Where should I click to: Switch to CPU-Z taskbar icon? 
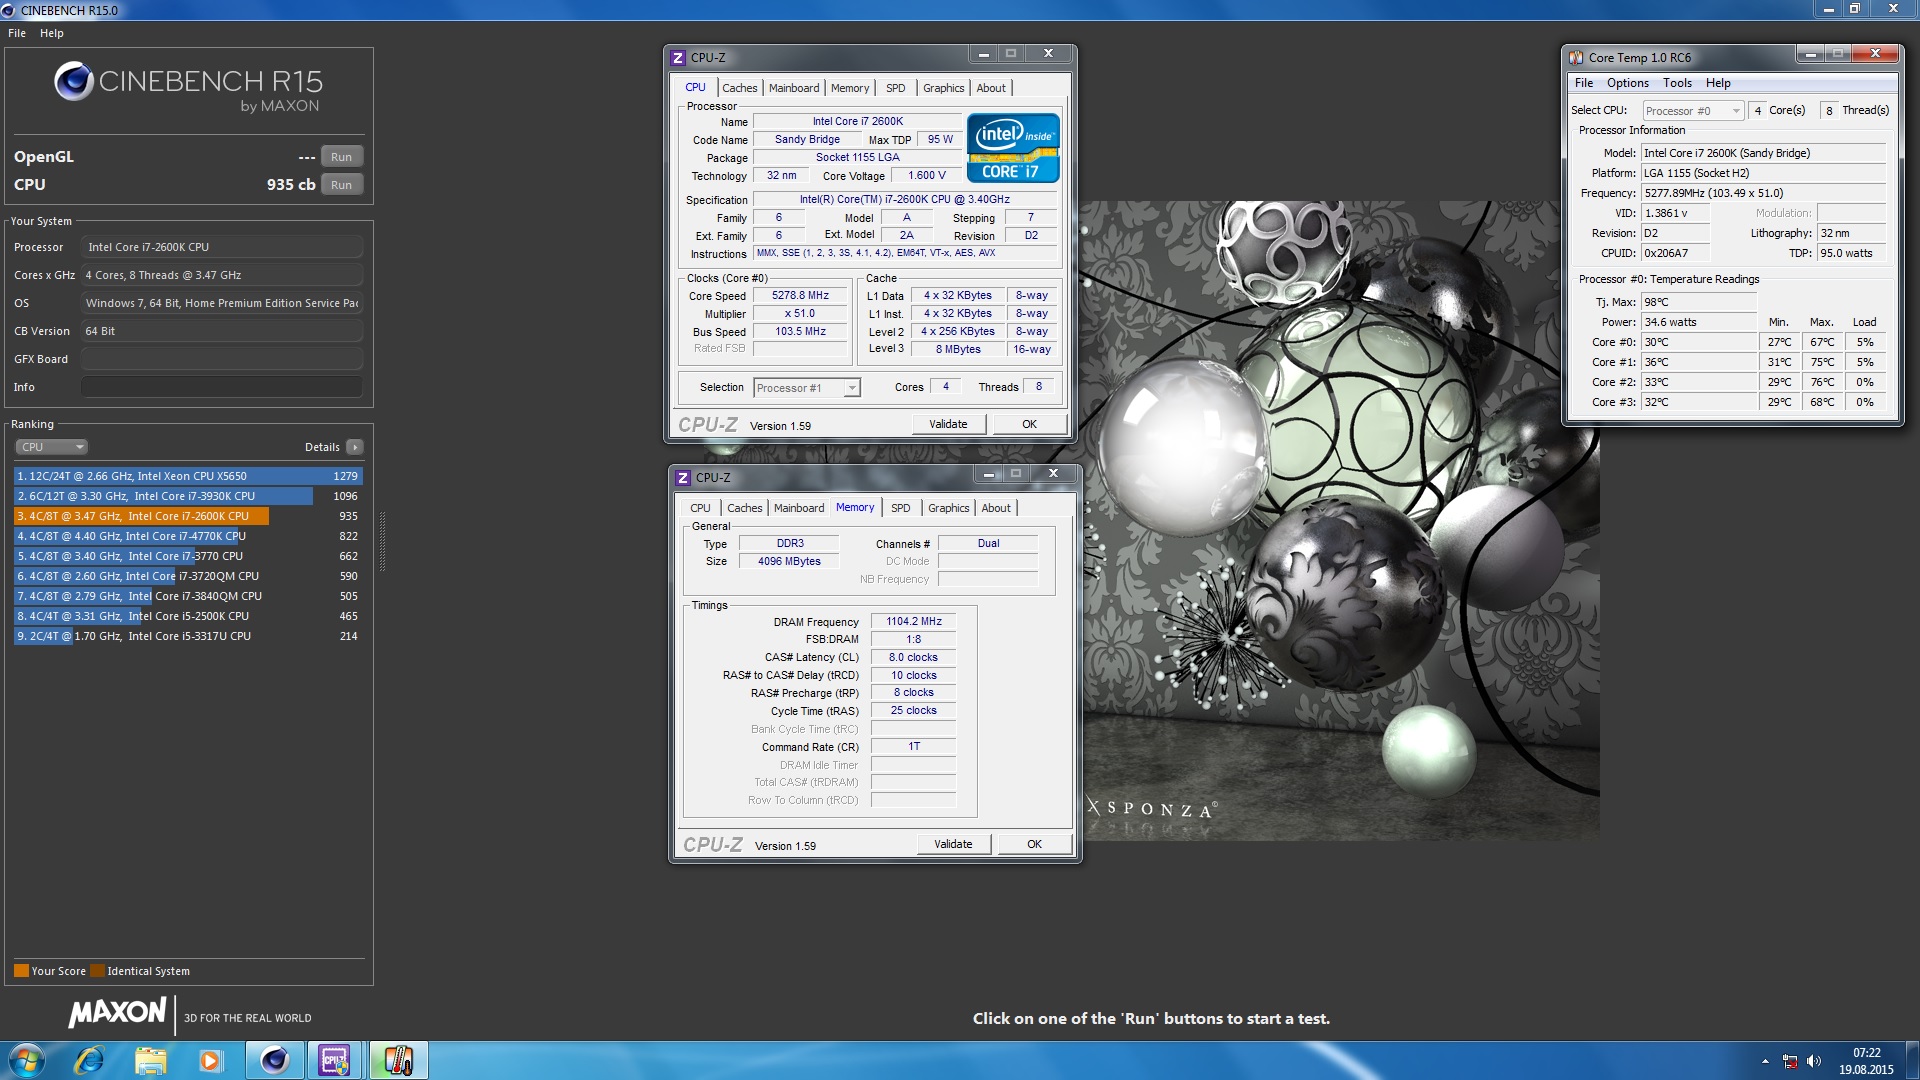(335, 1060)
